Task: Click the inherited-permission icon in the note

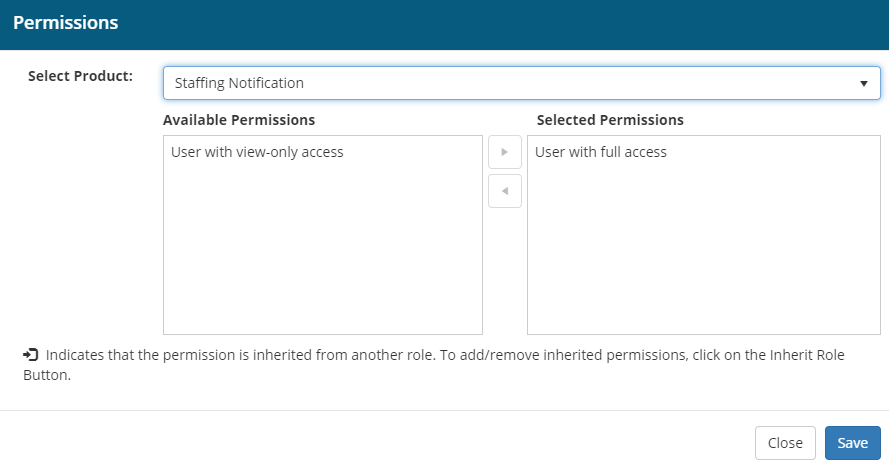Action: [31, 355]
